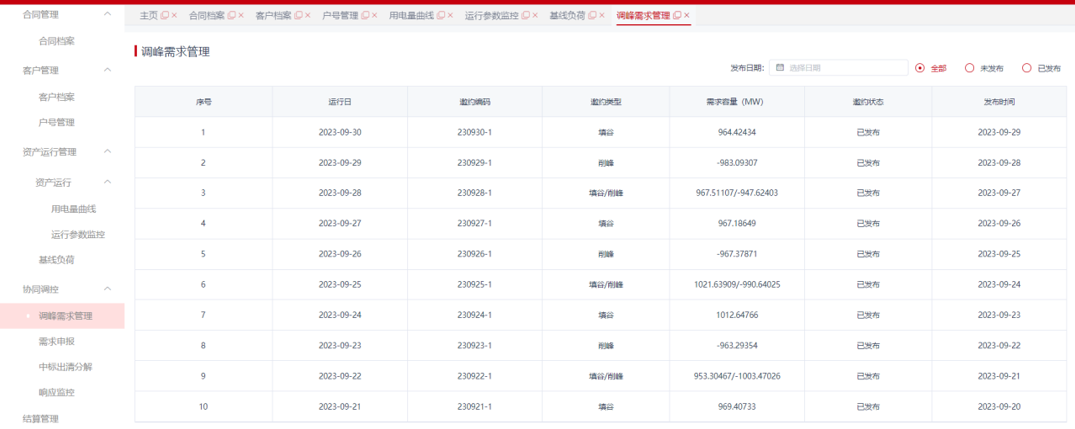This screenshot has height=429, width=1075.
Task: Close the 客户档案 tab with its x
Action: tap(308, 15)
